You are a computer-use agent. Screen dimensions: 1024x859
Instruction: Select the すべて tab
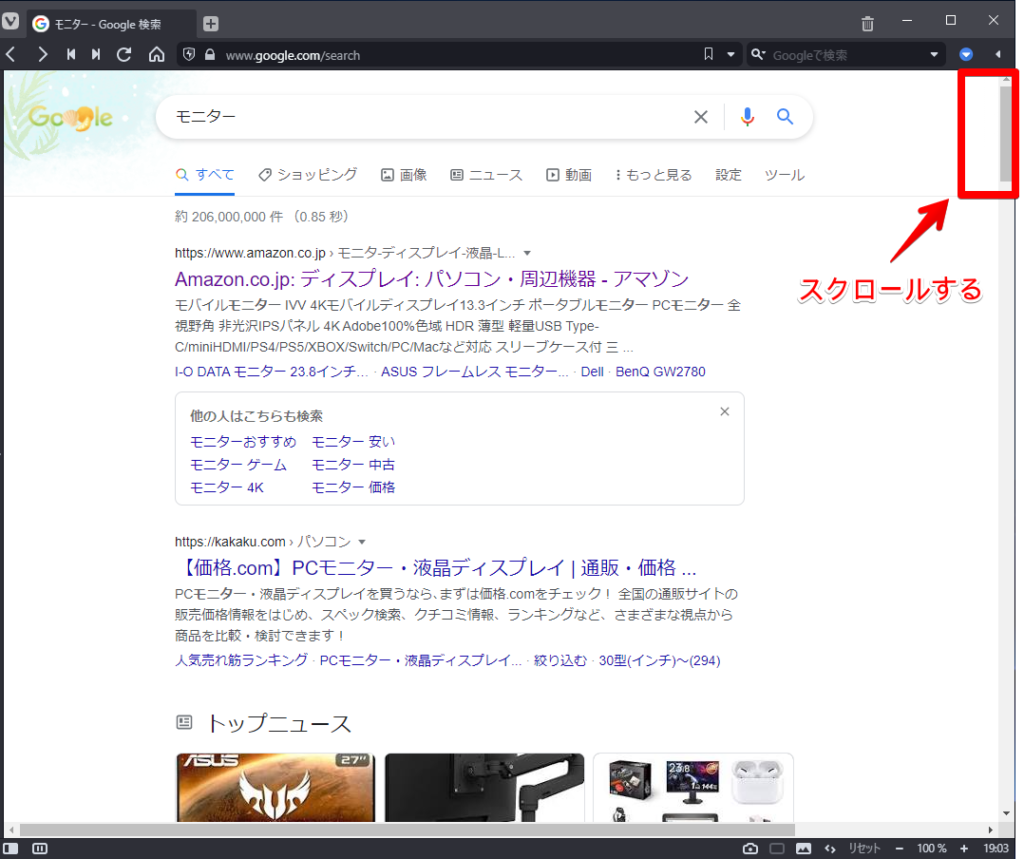point(204,174)
